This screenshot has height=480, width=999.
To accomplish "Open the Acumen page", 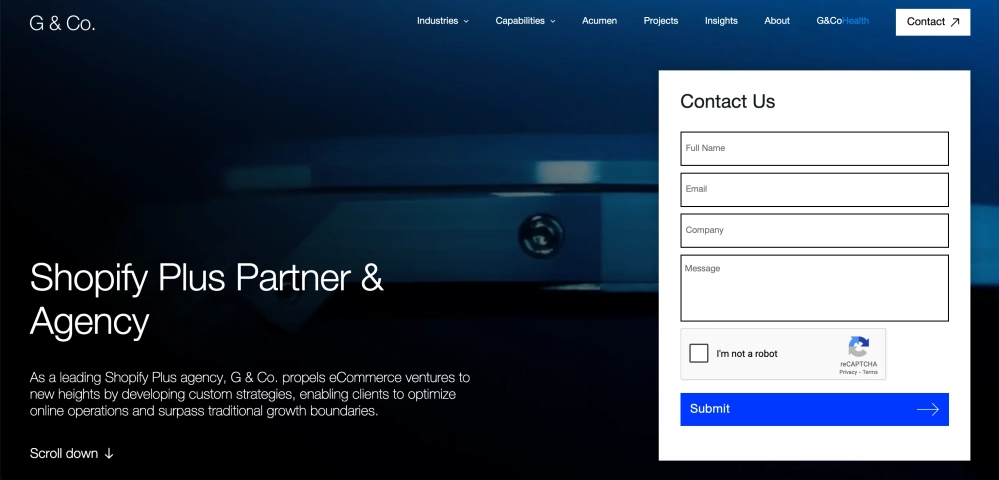I will (600, 21).
